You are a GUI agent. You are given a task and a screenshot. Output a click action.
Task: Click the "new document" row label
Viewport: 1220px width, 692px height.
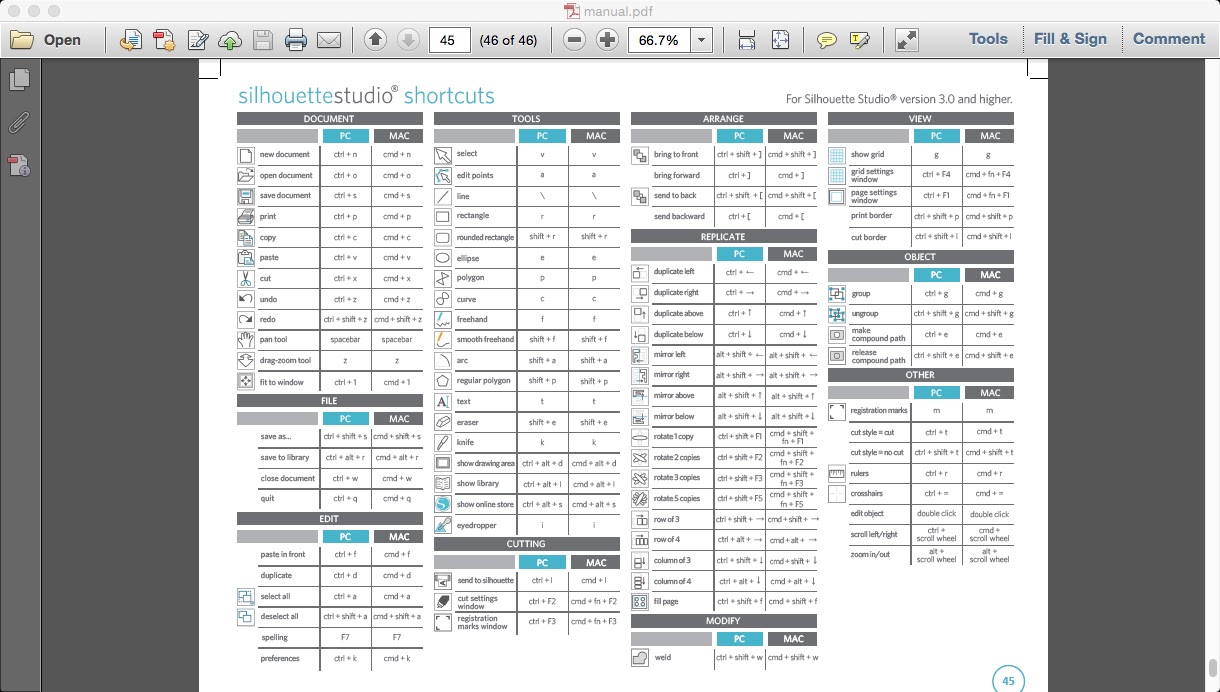coord(285,155)
